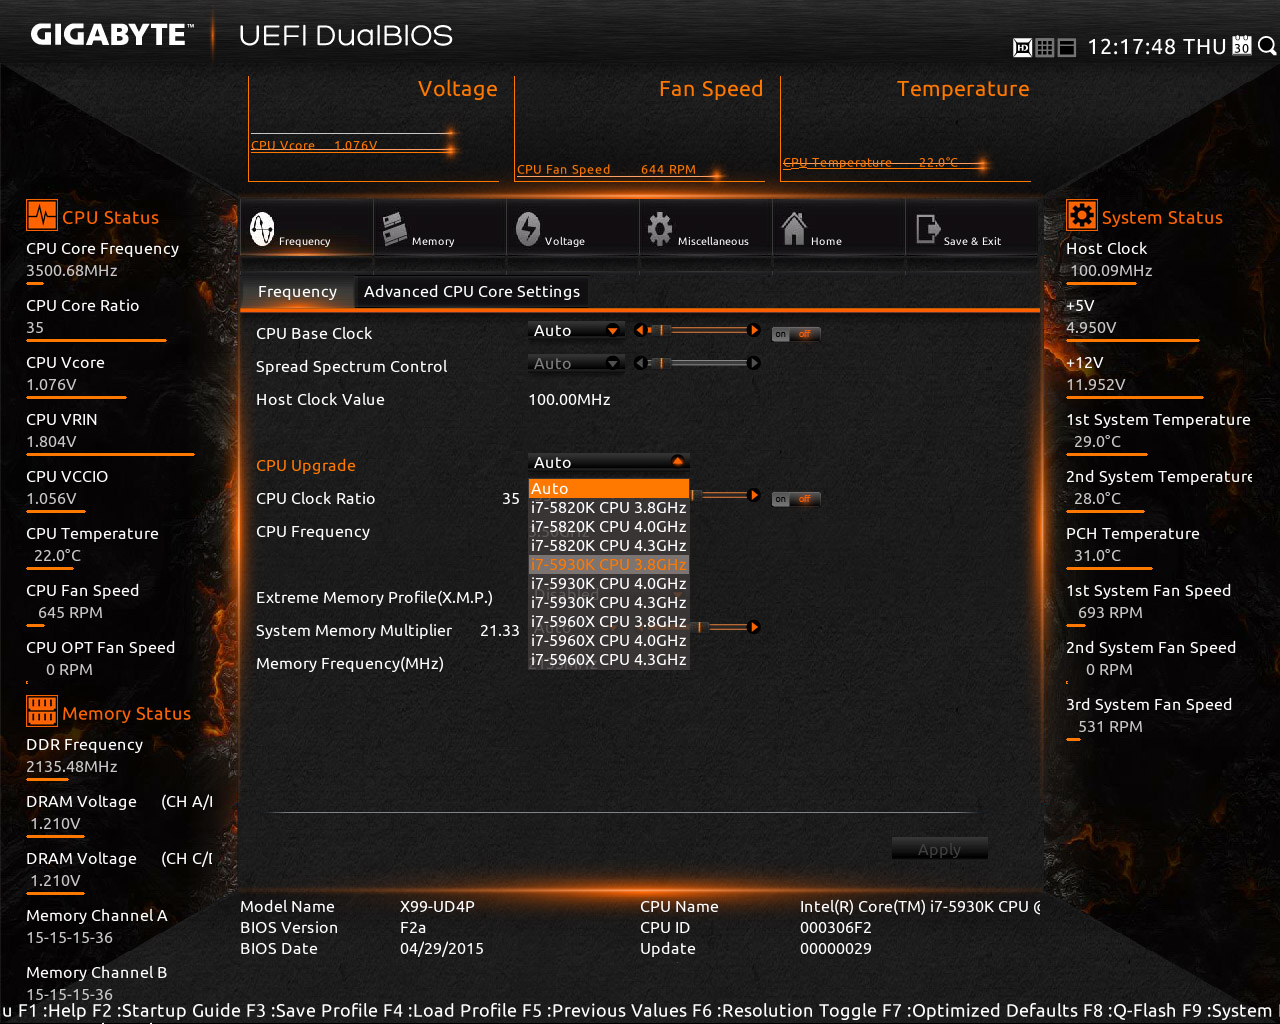Select i7-5930K CPU 4.3GHz option
Image resolution: width=1280 pixels, height=1024 pixels.
click(x=609, y=603)
